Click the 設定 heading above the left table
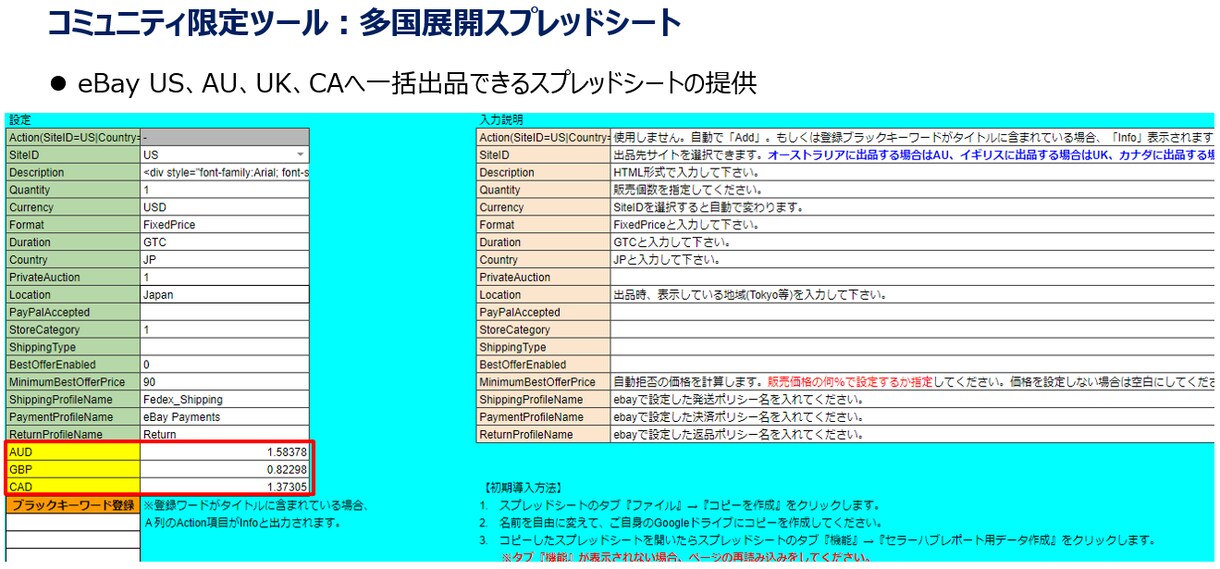1220x569 pixels. (x=19, y=120)
